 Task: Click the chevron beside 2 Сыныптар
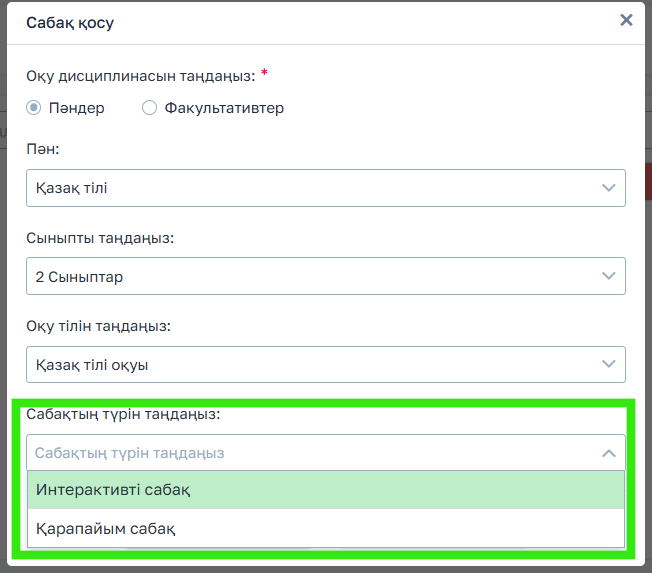coord(608,276)
